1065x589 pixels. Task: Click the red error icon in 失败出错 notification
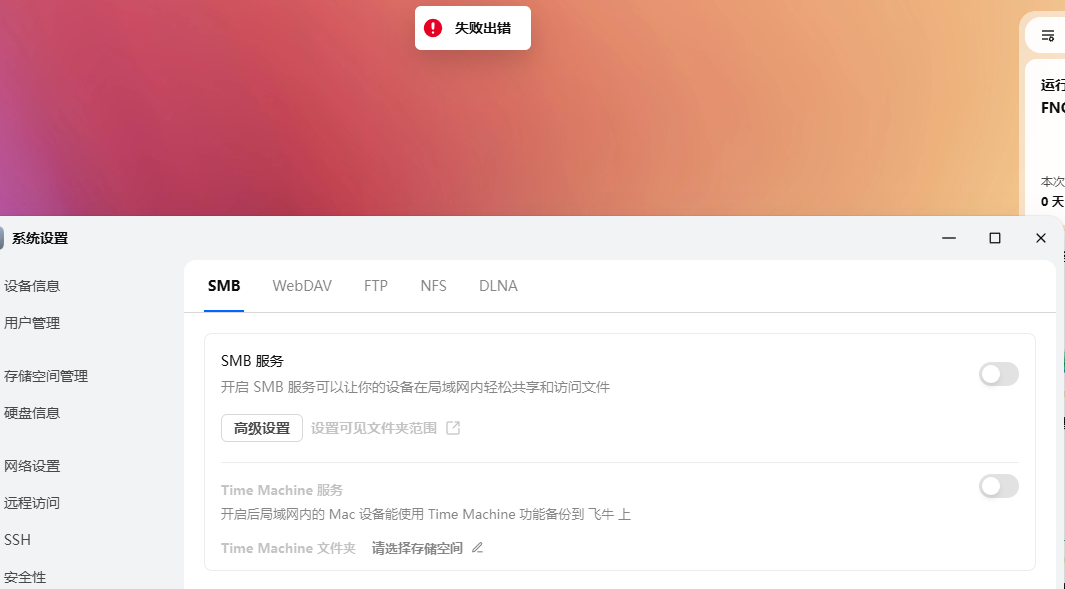(432, 27)
